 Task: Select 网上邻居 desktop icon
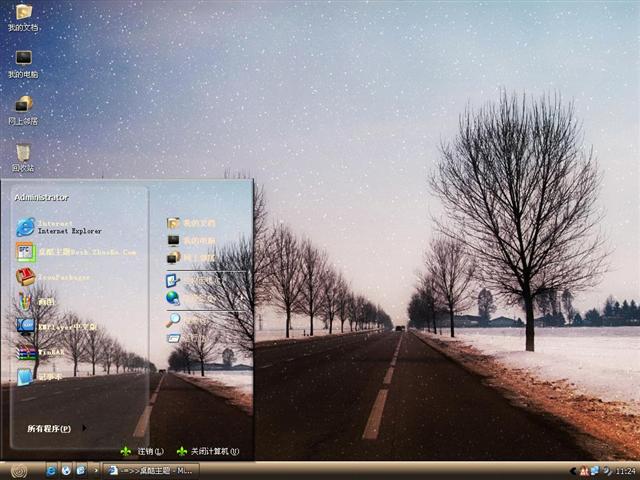click(x=23, y=106)
